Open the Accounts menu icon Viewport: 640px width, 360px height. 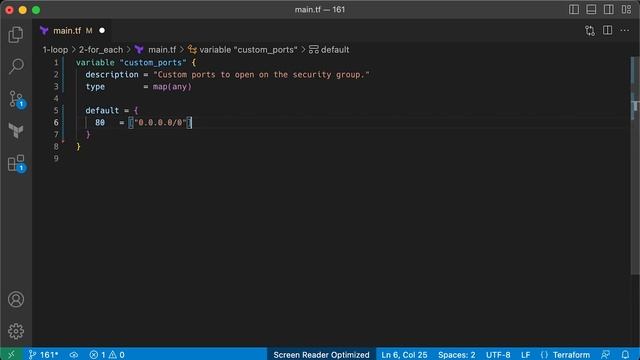tap(16, 299)
